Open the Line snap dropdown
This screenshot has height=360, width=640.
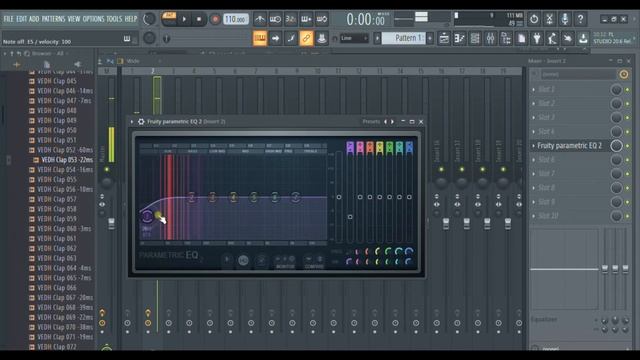click(x=354, y=38)
